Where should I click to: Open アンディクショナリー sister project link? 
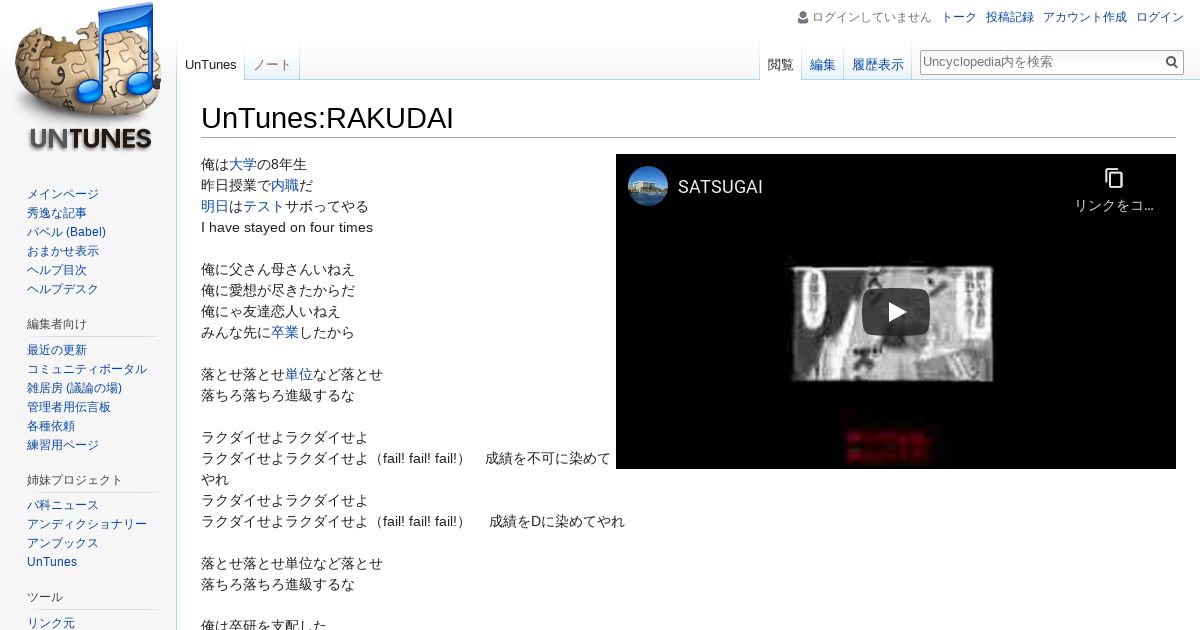click(x=87, y=524)
